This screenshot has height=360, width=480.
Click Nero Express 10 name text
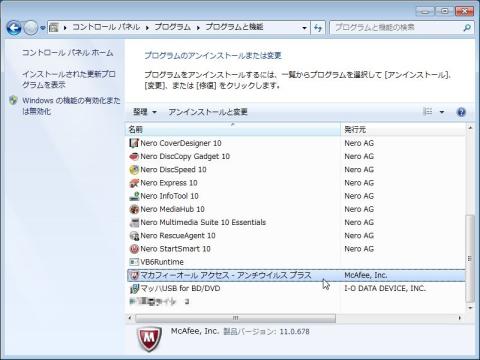tap(169, 183)
